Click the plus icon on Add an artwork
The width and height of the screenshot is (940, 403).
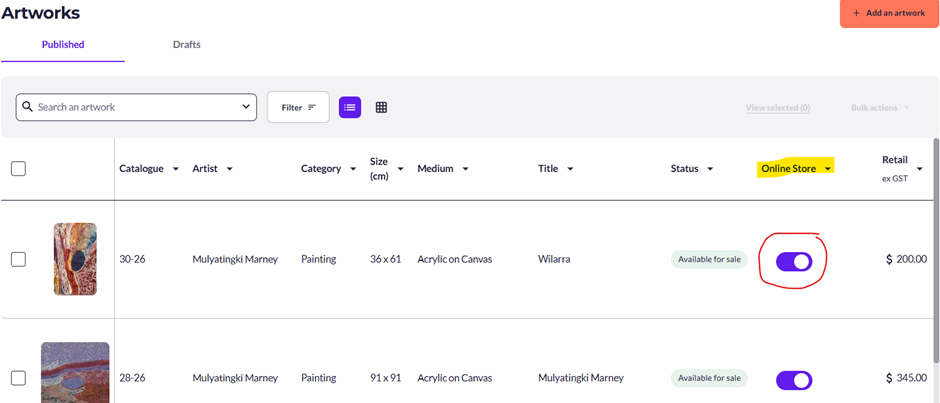point(856,13)
